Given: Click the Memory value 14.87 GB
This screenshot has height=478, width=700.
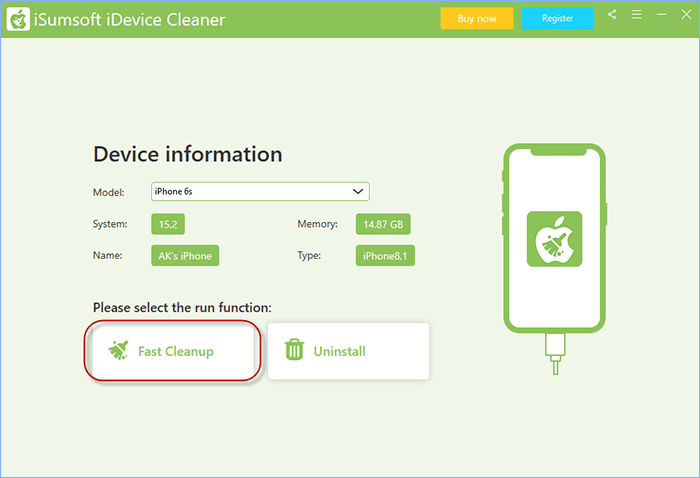Looking at the screenshot, I should point(383,224).
